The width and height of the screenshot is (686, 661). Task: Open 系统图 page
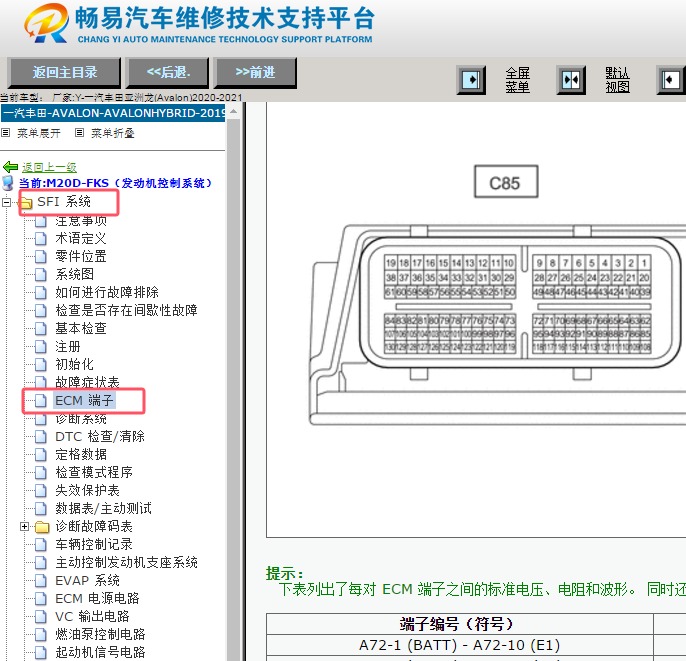[x=74, y=274]
